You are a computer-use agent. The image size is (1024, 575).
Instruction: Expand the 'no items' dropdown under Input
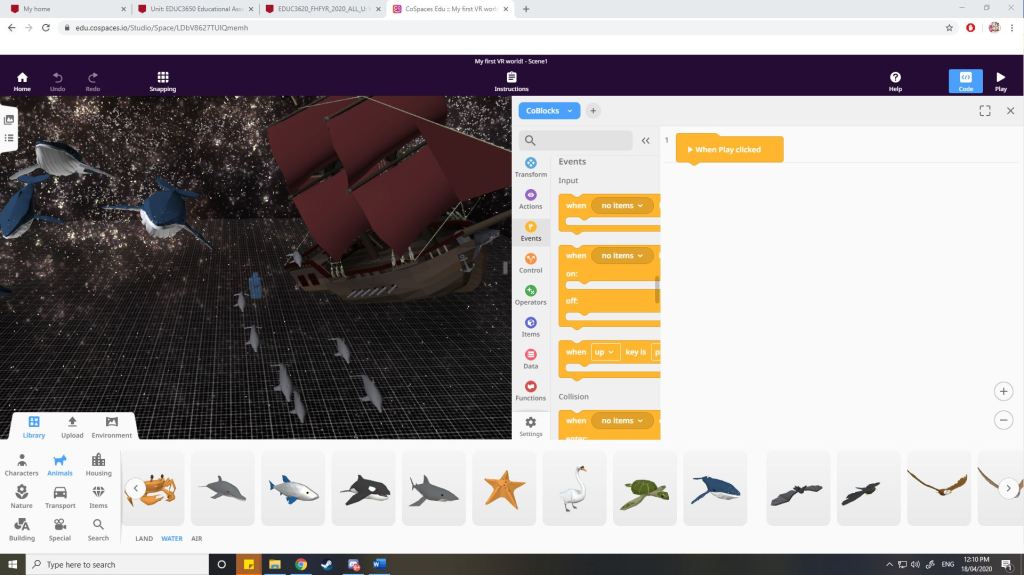[x=621, y=205]
